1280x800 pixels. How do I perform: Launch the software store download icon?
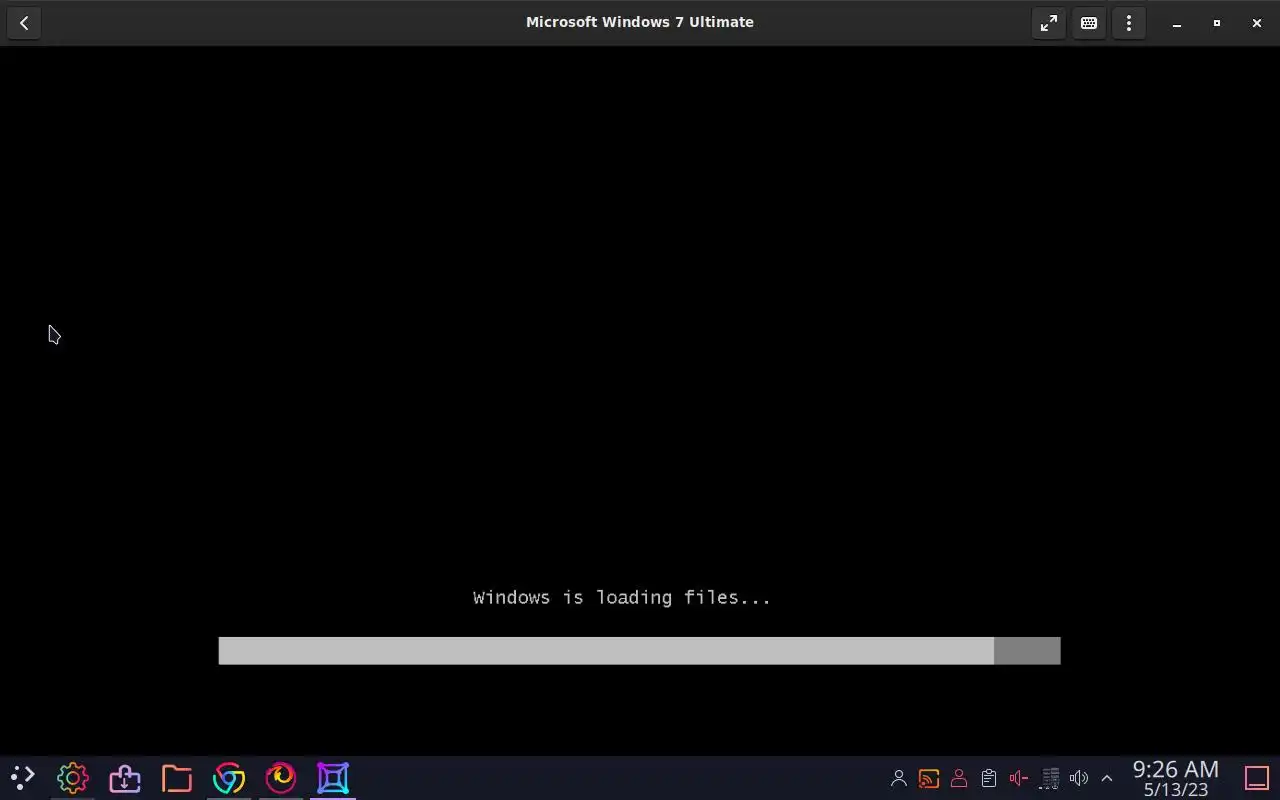tap(125, 778)
